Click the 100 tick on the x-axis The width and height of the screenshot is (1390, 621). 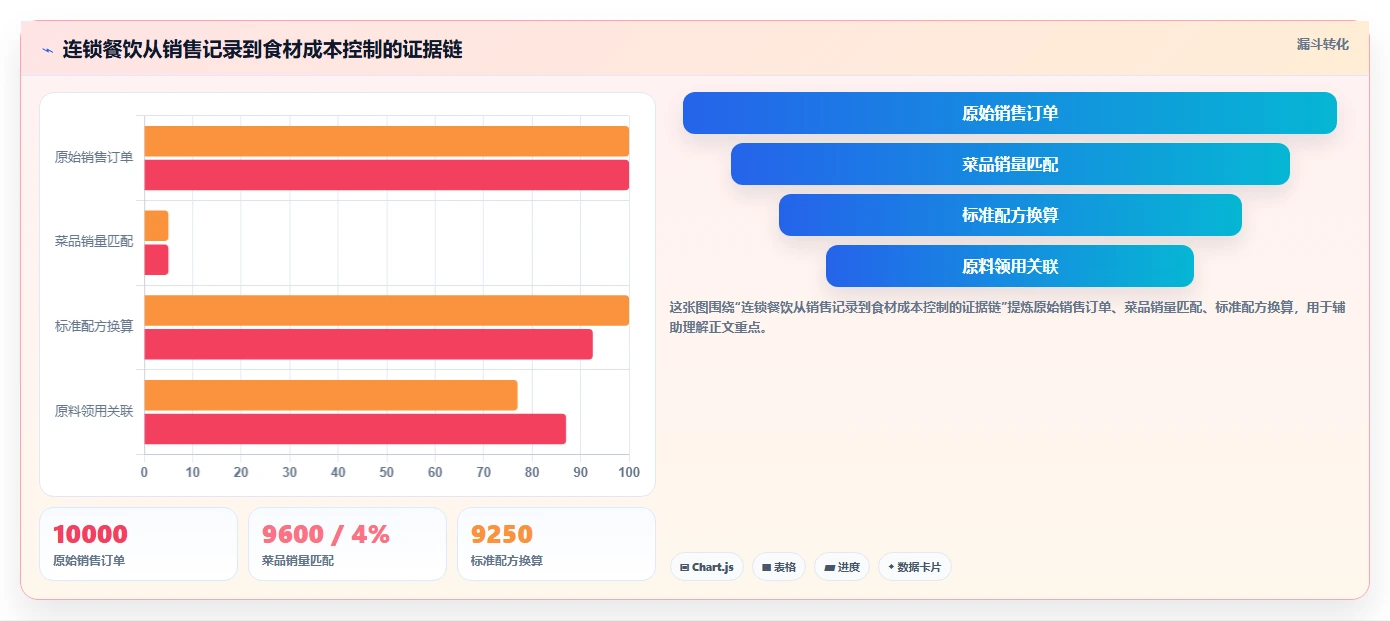pos(629,472)
